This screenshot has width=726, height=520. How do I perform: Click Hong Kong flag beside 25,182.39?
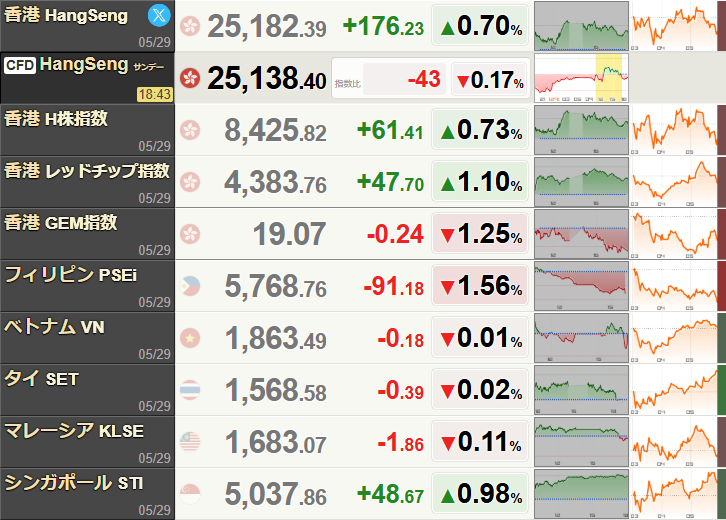click(x=190, y=26)
